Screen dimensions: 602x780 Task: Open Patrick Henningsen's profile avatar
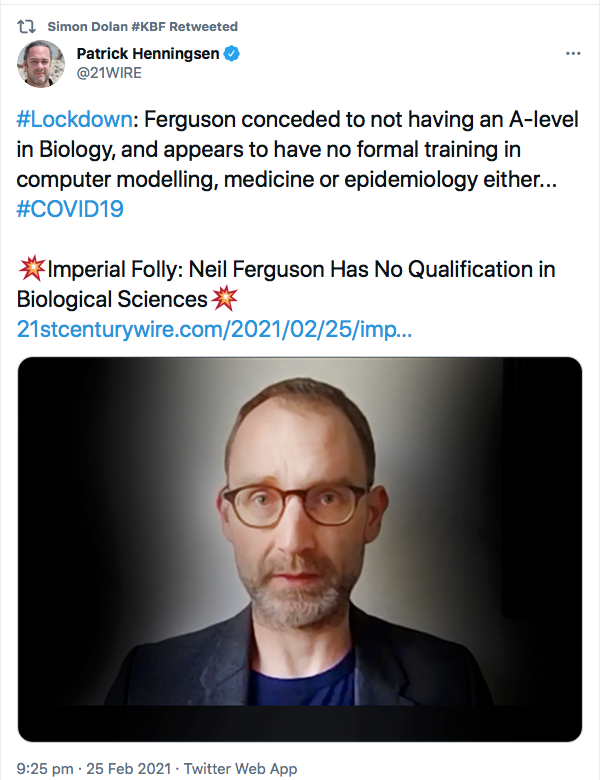tap(41, 64)
